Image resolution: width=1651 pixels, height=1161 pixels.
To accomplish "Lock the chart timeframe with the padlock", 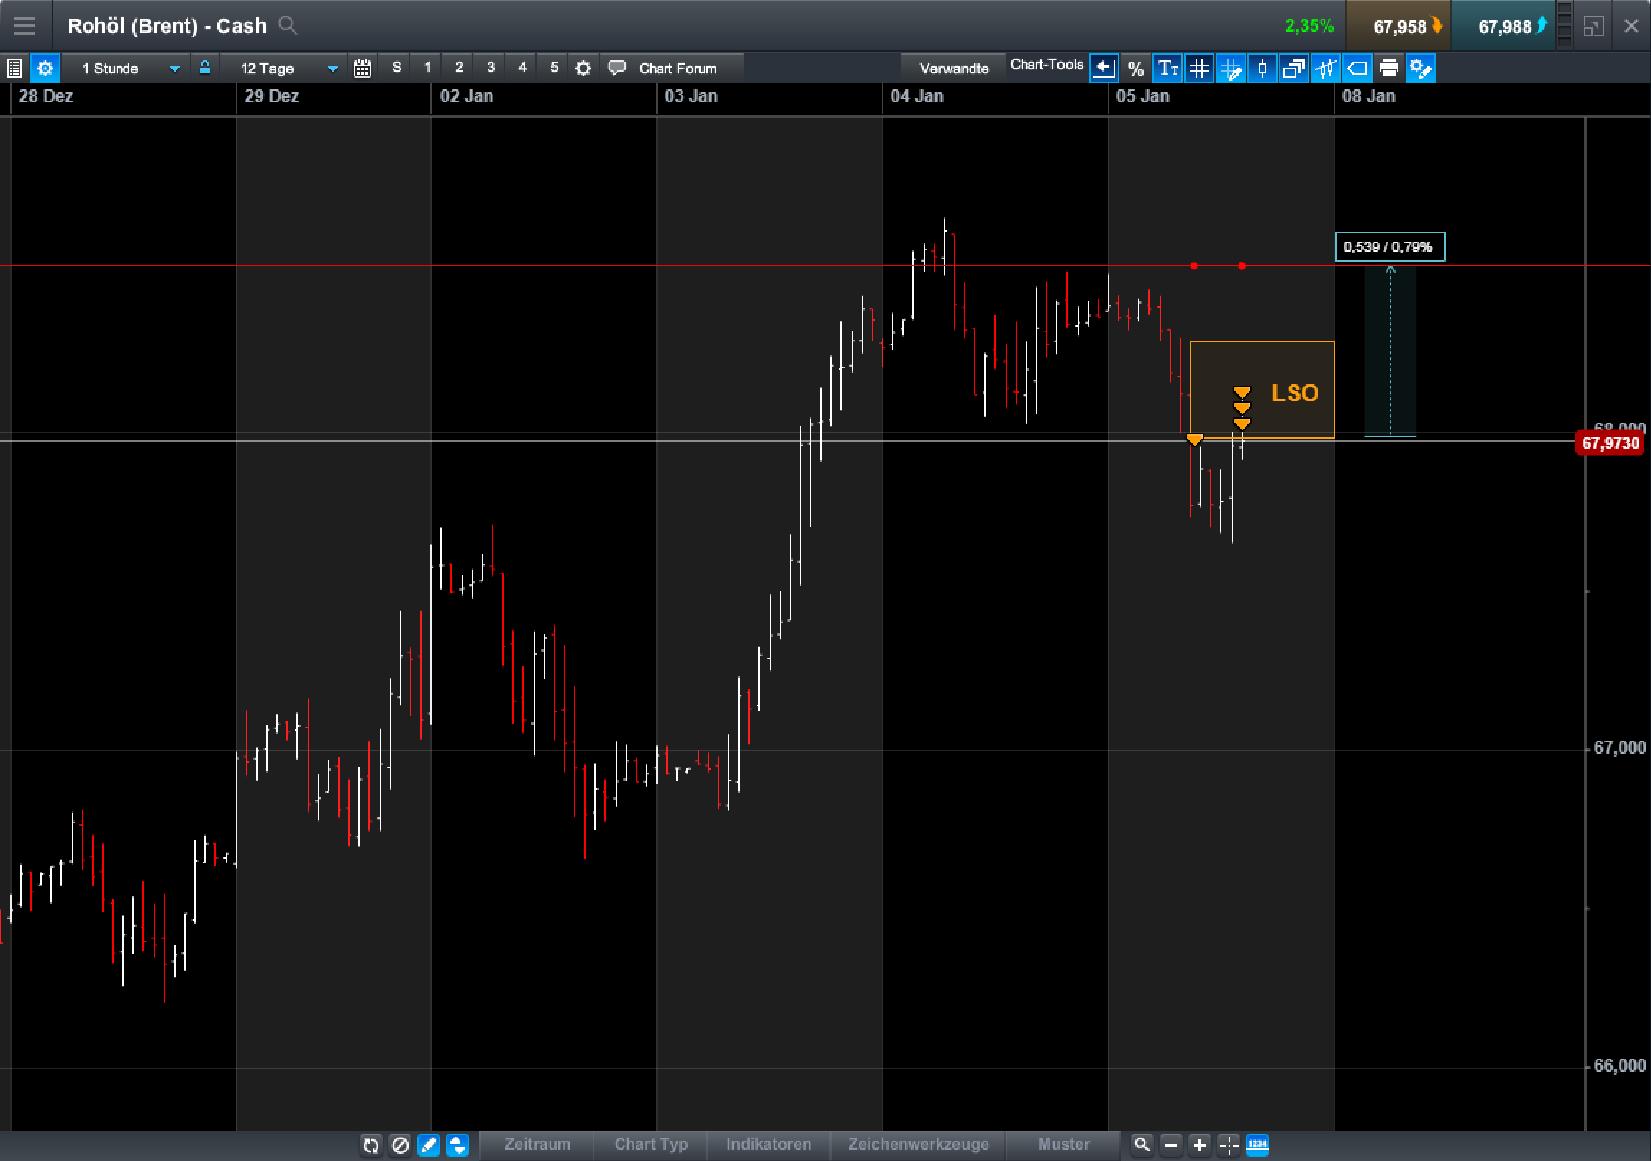I will pos(204,68).
